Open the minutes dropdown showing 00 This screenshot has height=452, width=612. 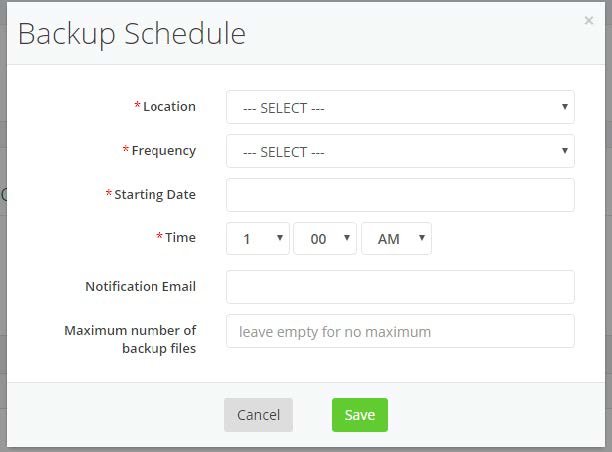325,239
